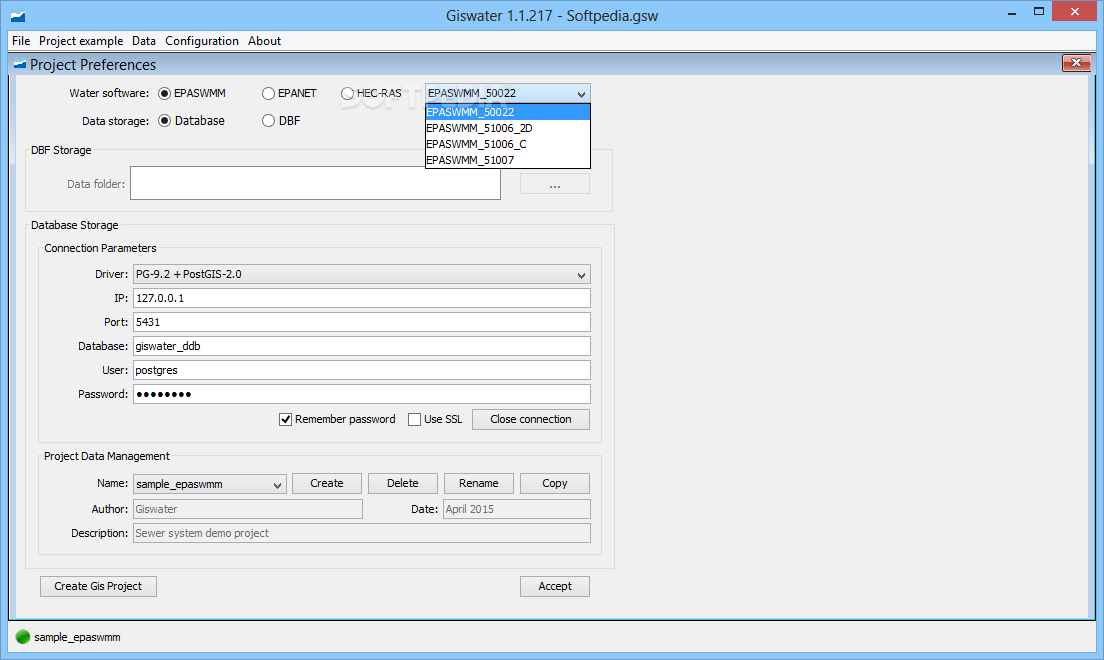Click the Password field

pyautogui.click(x=361, y=394)
